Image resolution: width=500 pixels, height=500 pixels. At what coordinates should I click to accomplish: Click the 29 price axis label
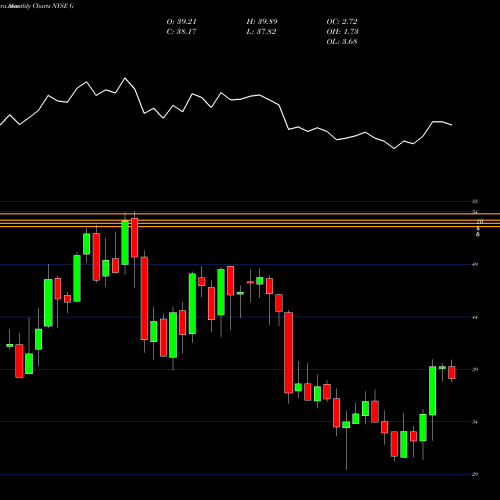[475, 474]
